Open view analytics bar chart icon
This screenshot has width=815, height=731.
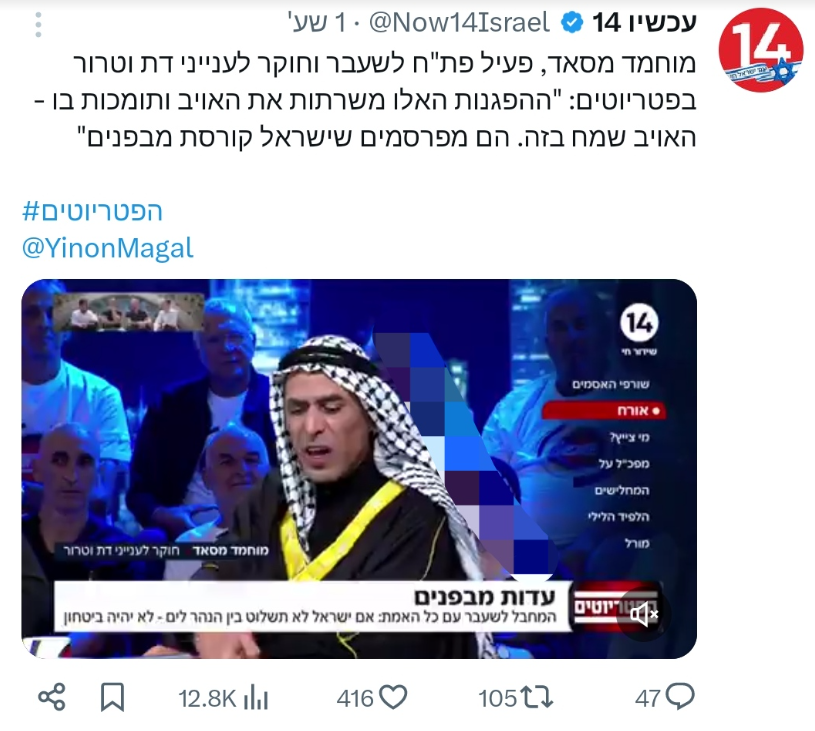pos(255,698)
